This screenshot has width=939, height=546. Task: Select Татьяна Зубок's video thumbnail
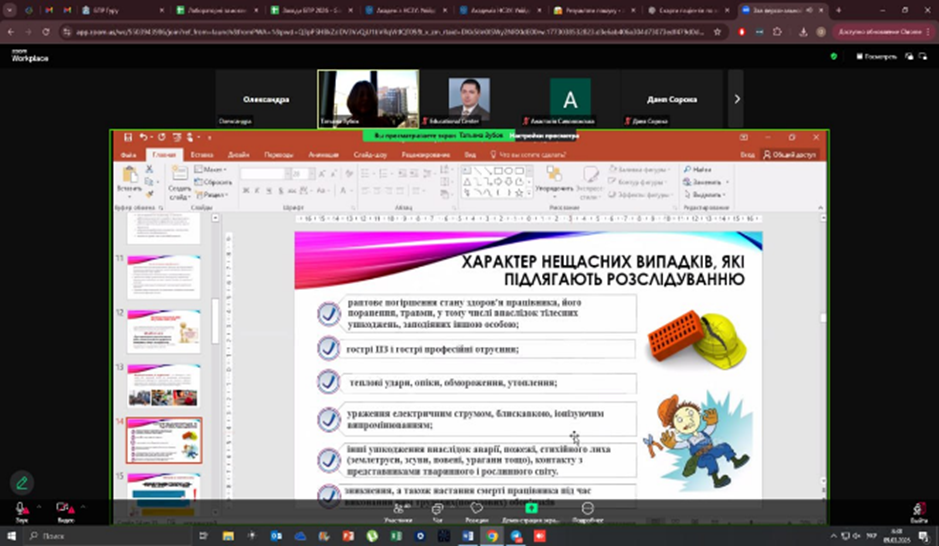click(x=368, y=98)
